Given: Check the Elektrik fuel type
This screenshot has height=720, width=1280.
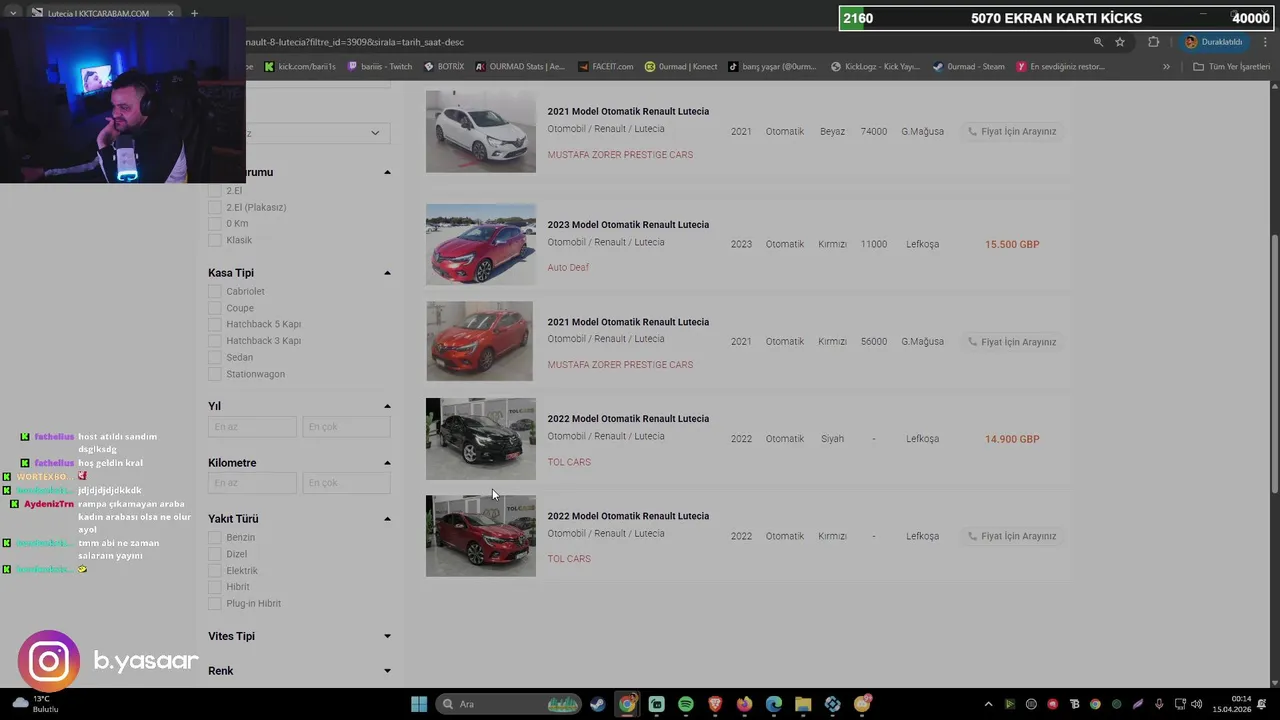Looking at the screenshot, I should (x=214, y=570).
